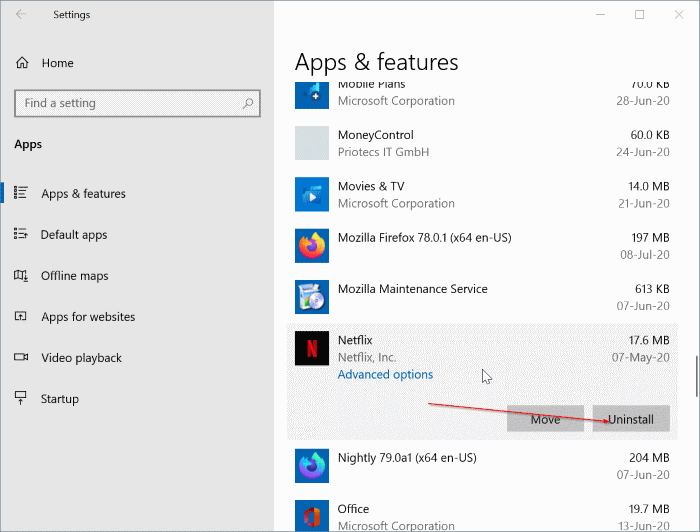Click the Offline maps sidebar icon
Viewport: 700px width, 532px height.
point(21,275)
